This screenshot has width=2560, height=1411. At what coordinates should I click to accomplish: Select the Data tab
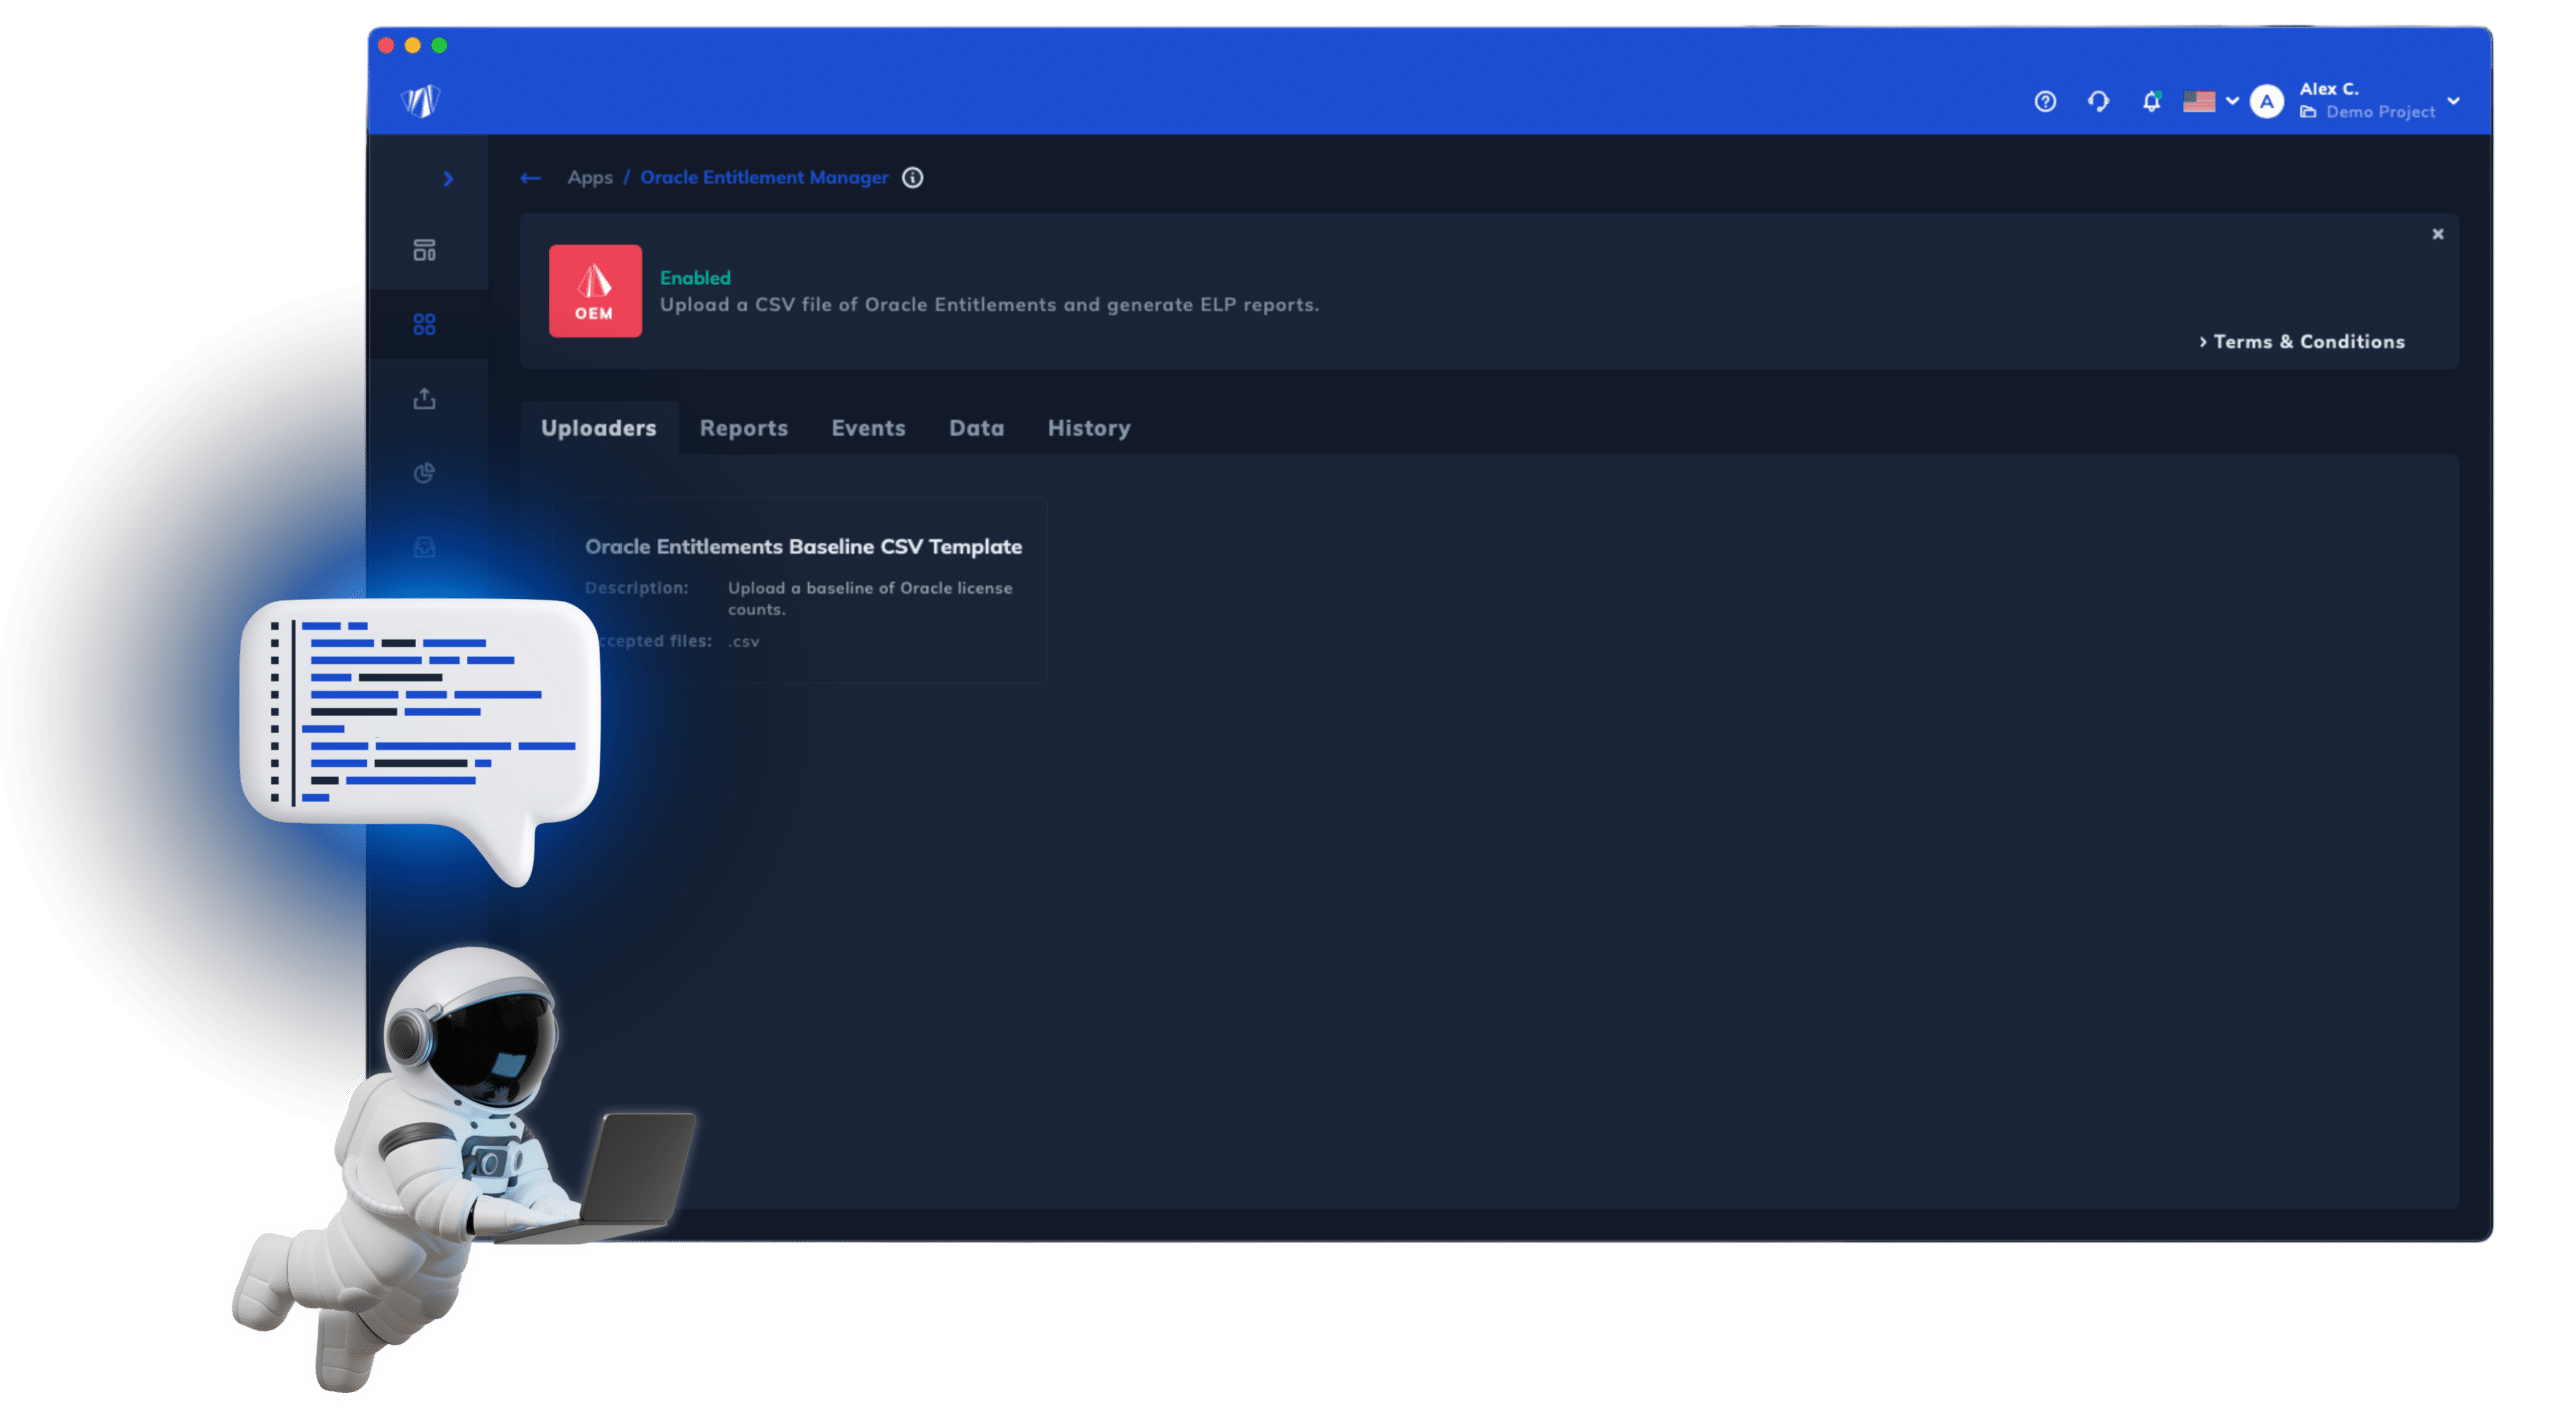pos(976,427)
